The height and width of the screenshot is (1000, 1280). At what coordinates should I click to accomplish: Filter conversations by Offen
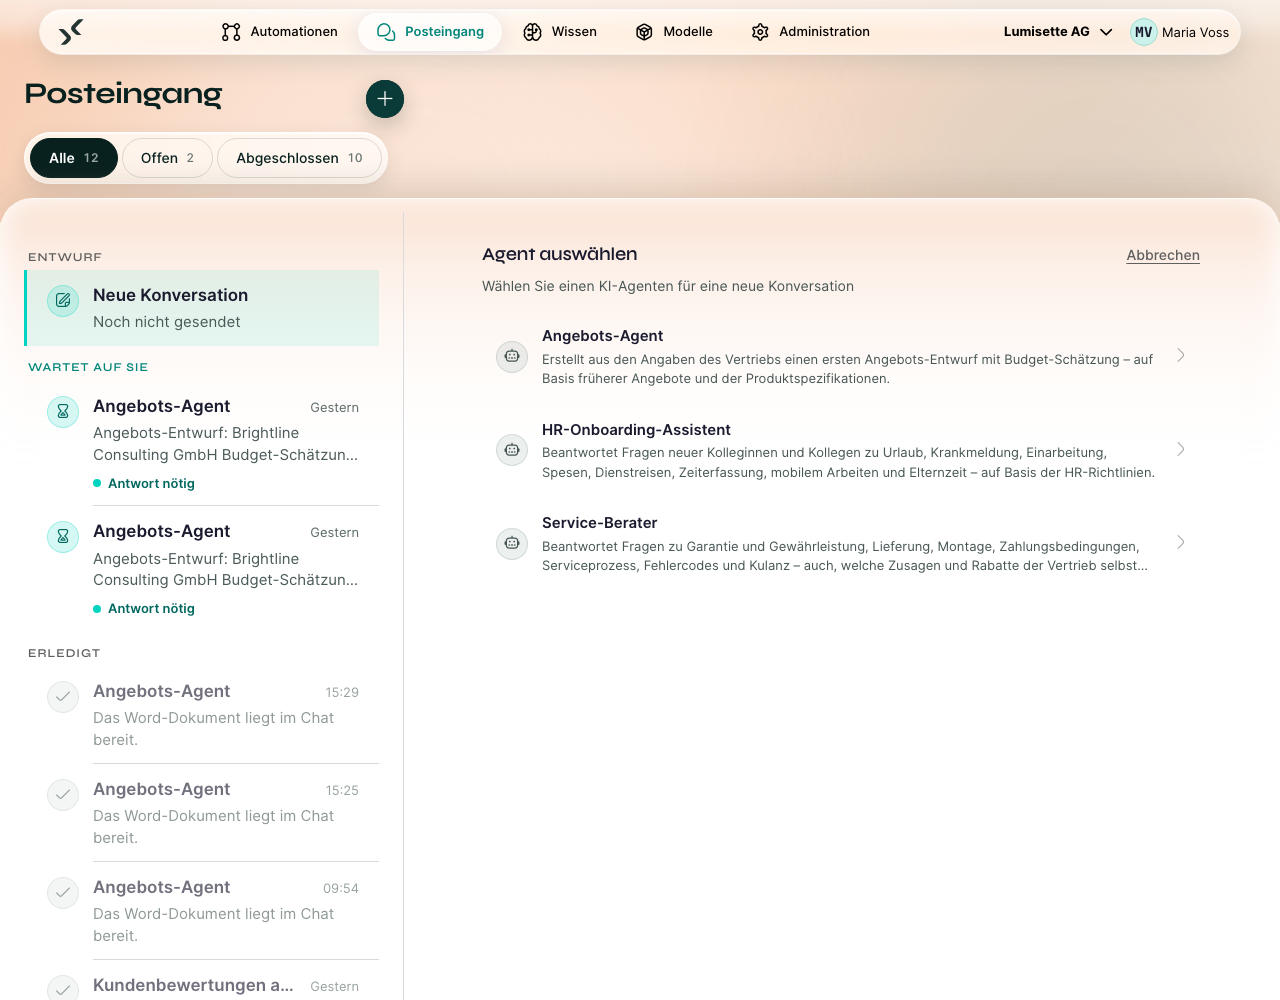(167, 158)
